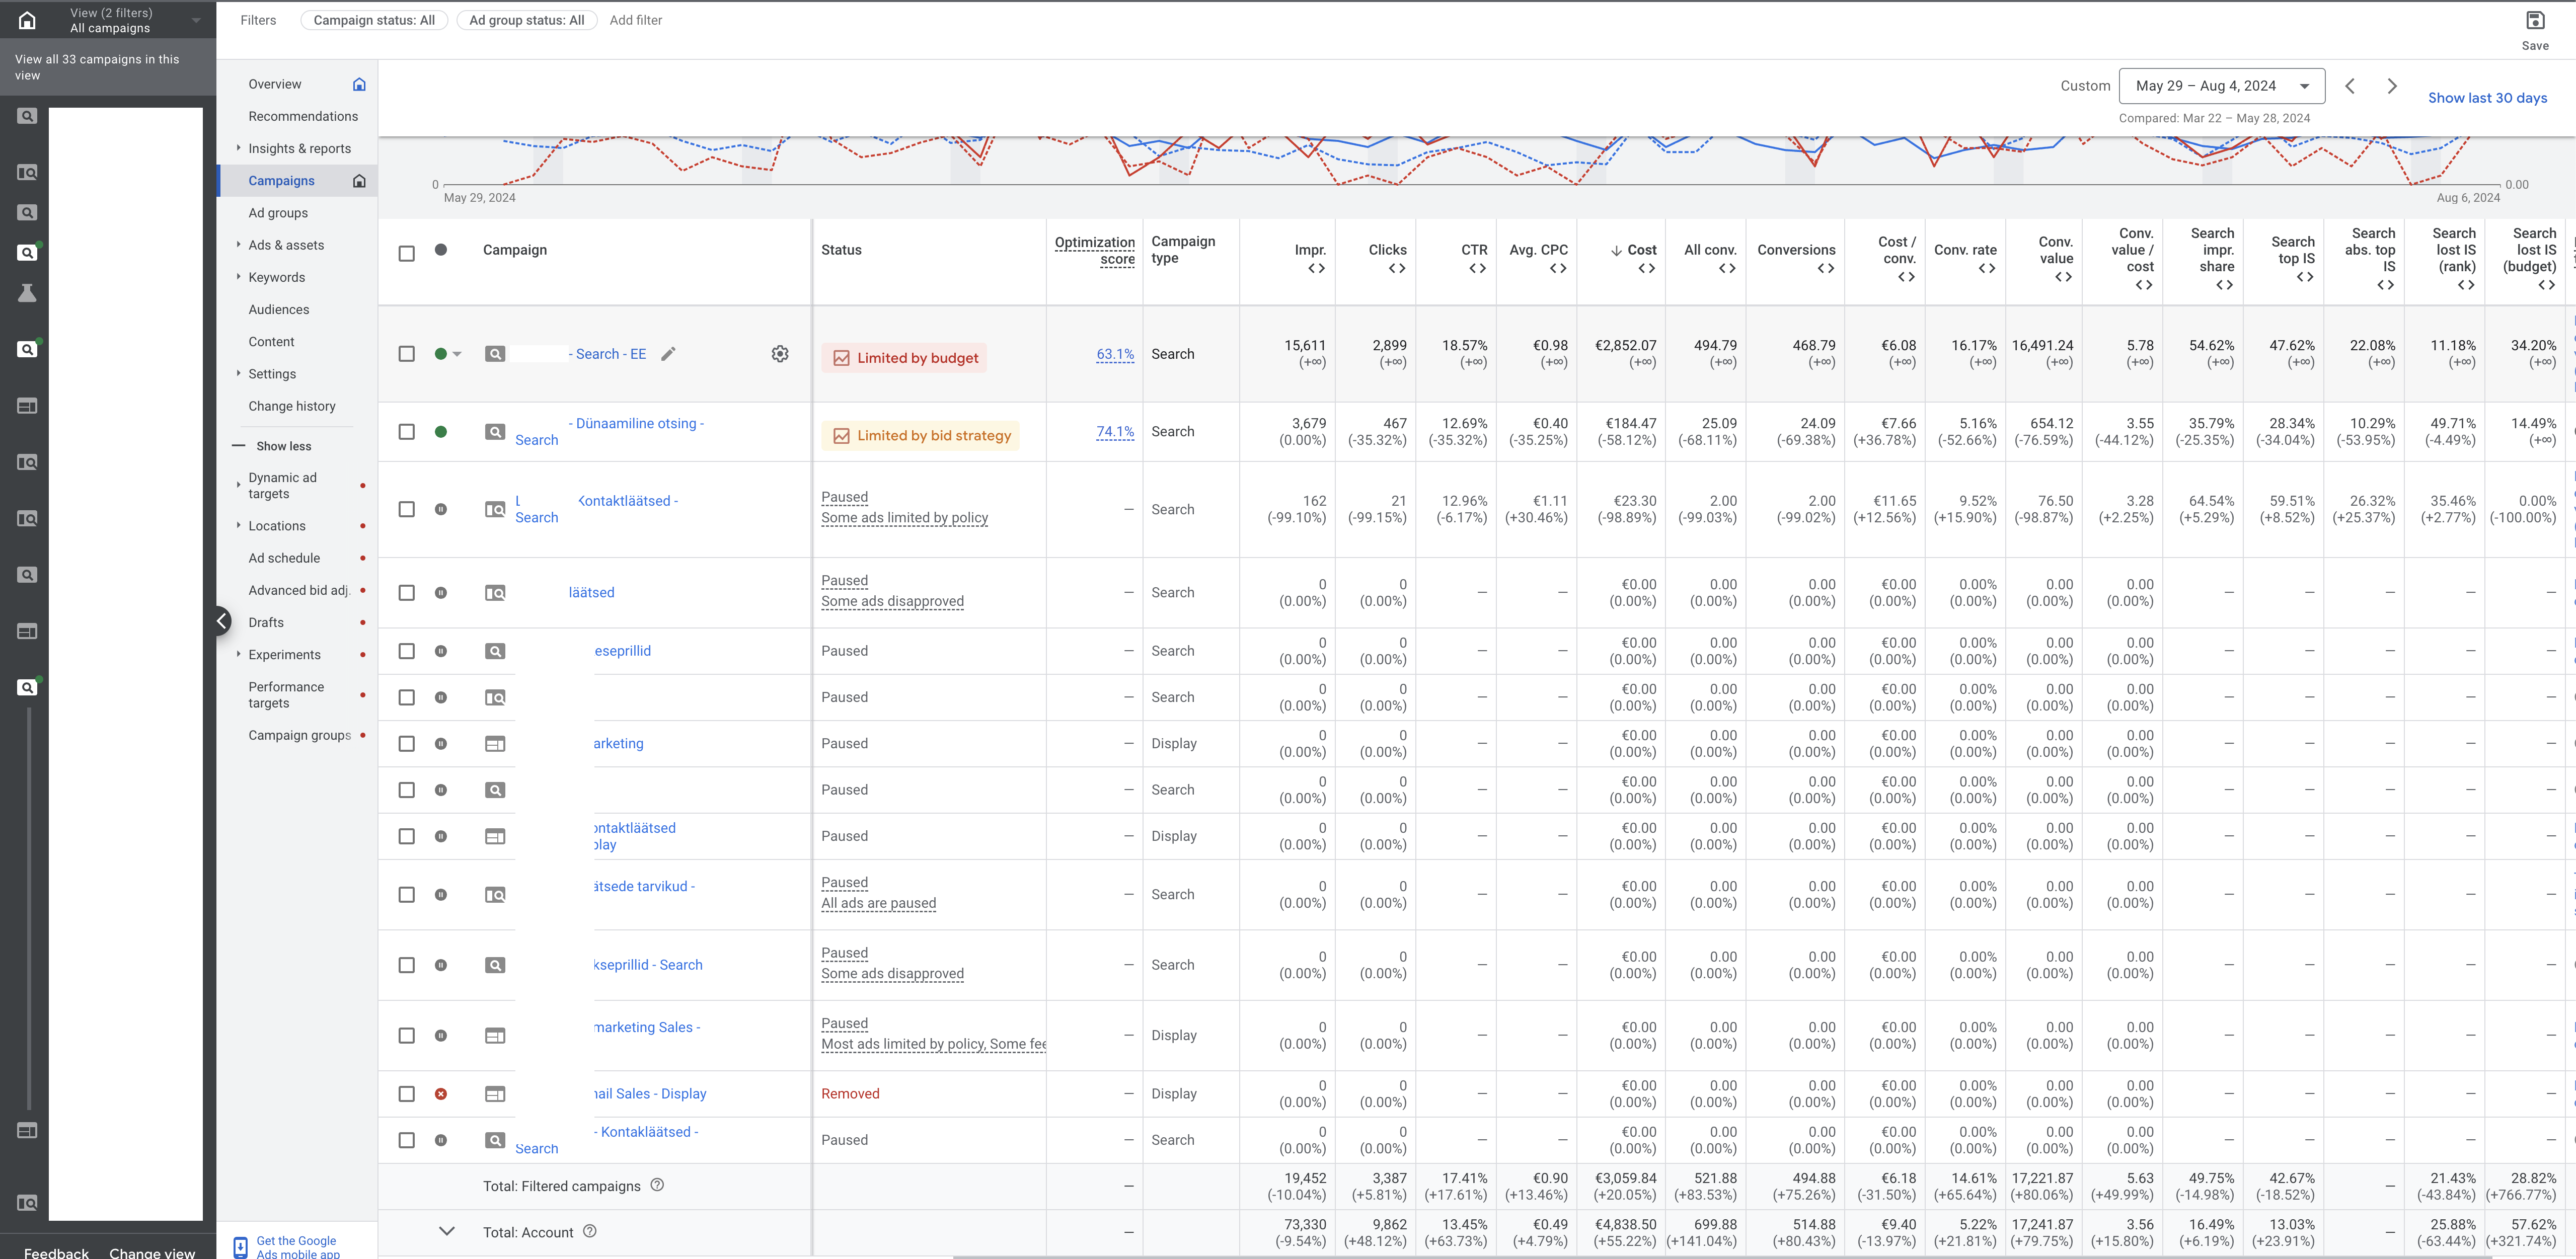Click resize arrows under Conversions column header

point(1825,268)
